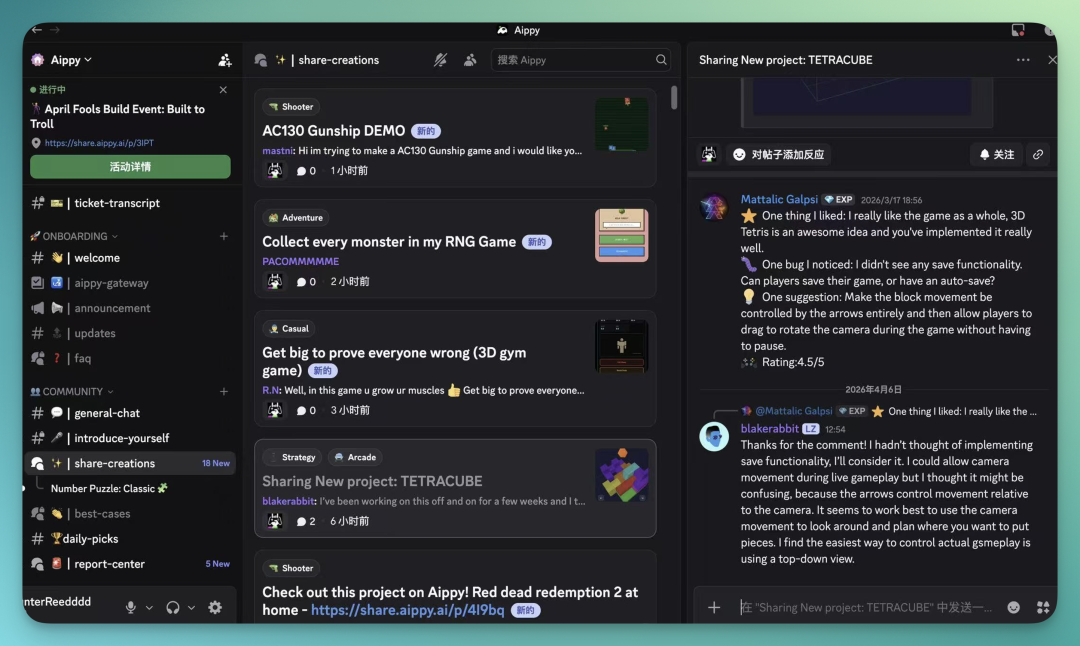1080x646 pixels.
Task: Open the microphone input options chevron
Action: [149, 607]
